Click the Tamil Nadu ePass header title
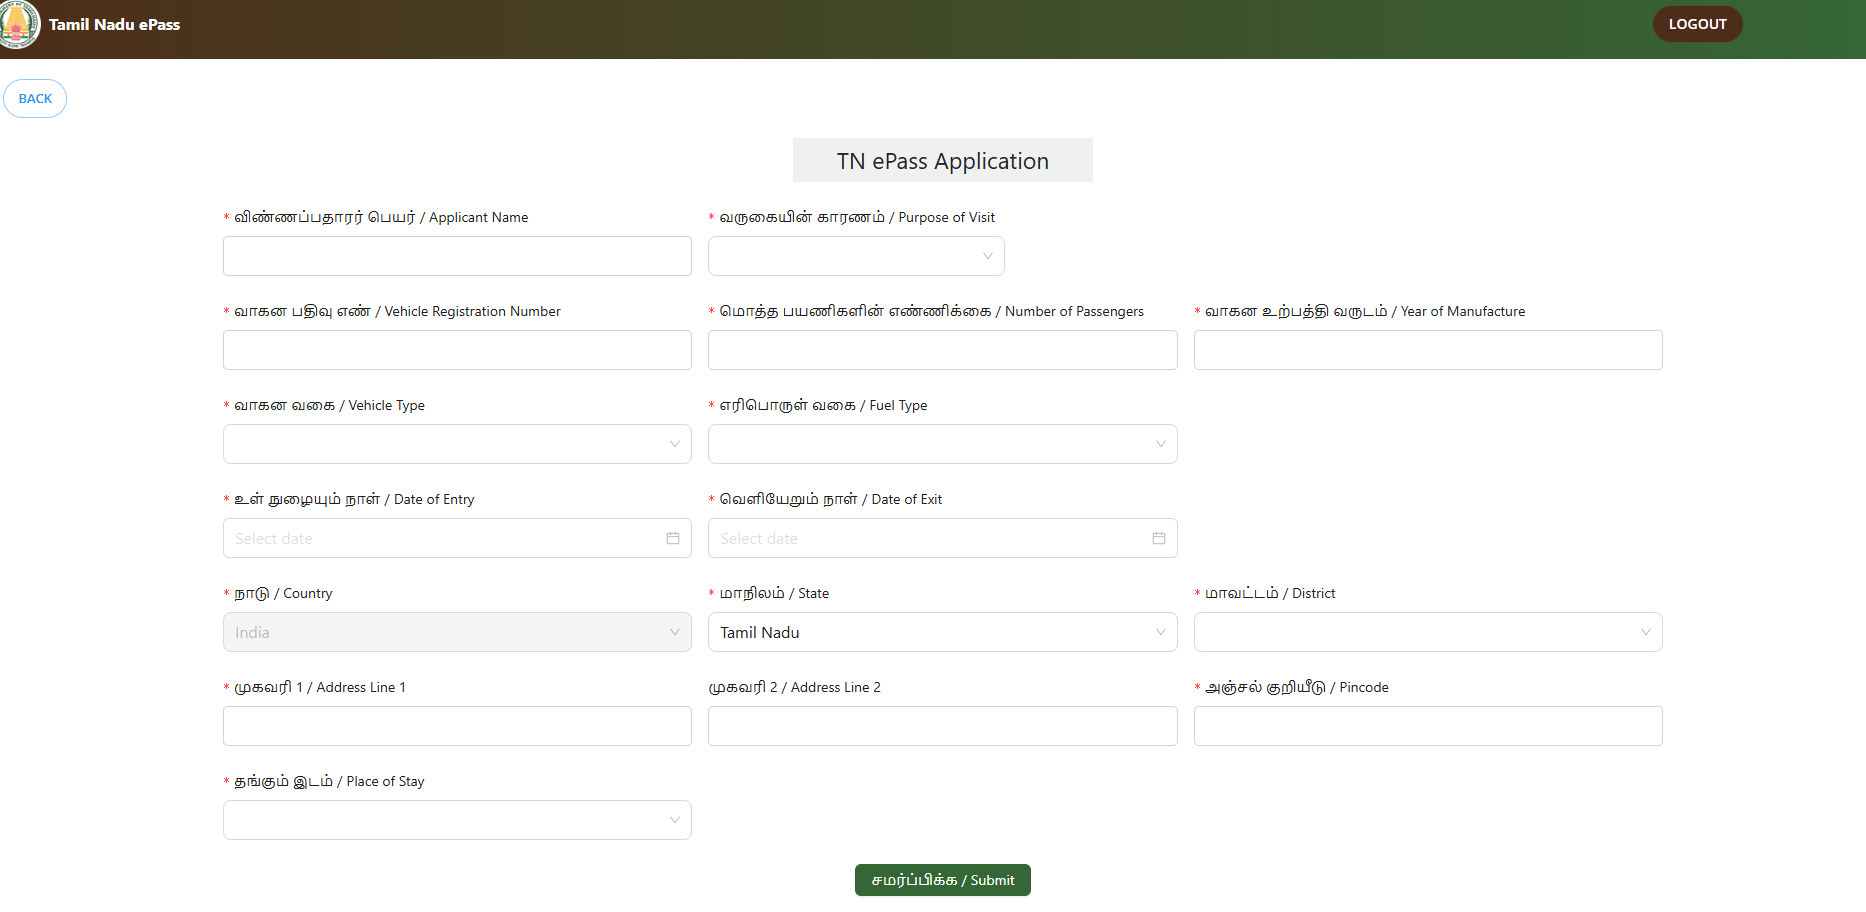Viewport: 1866px width, 912px height. (114, 24)
